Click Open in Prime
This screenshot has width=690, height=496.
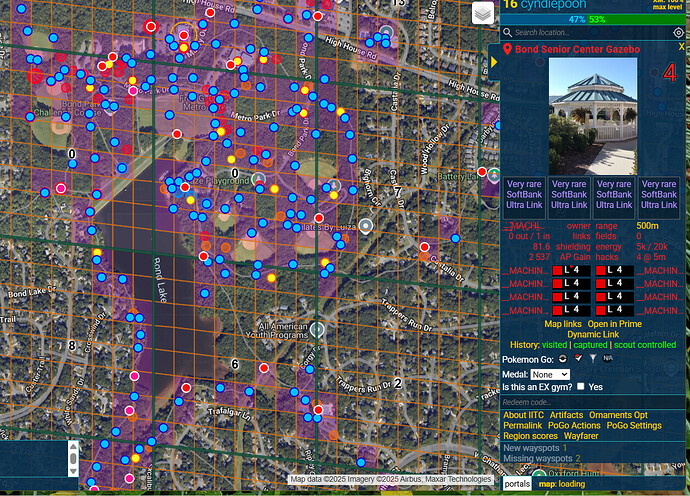click(x=614, y=324)
